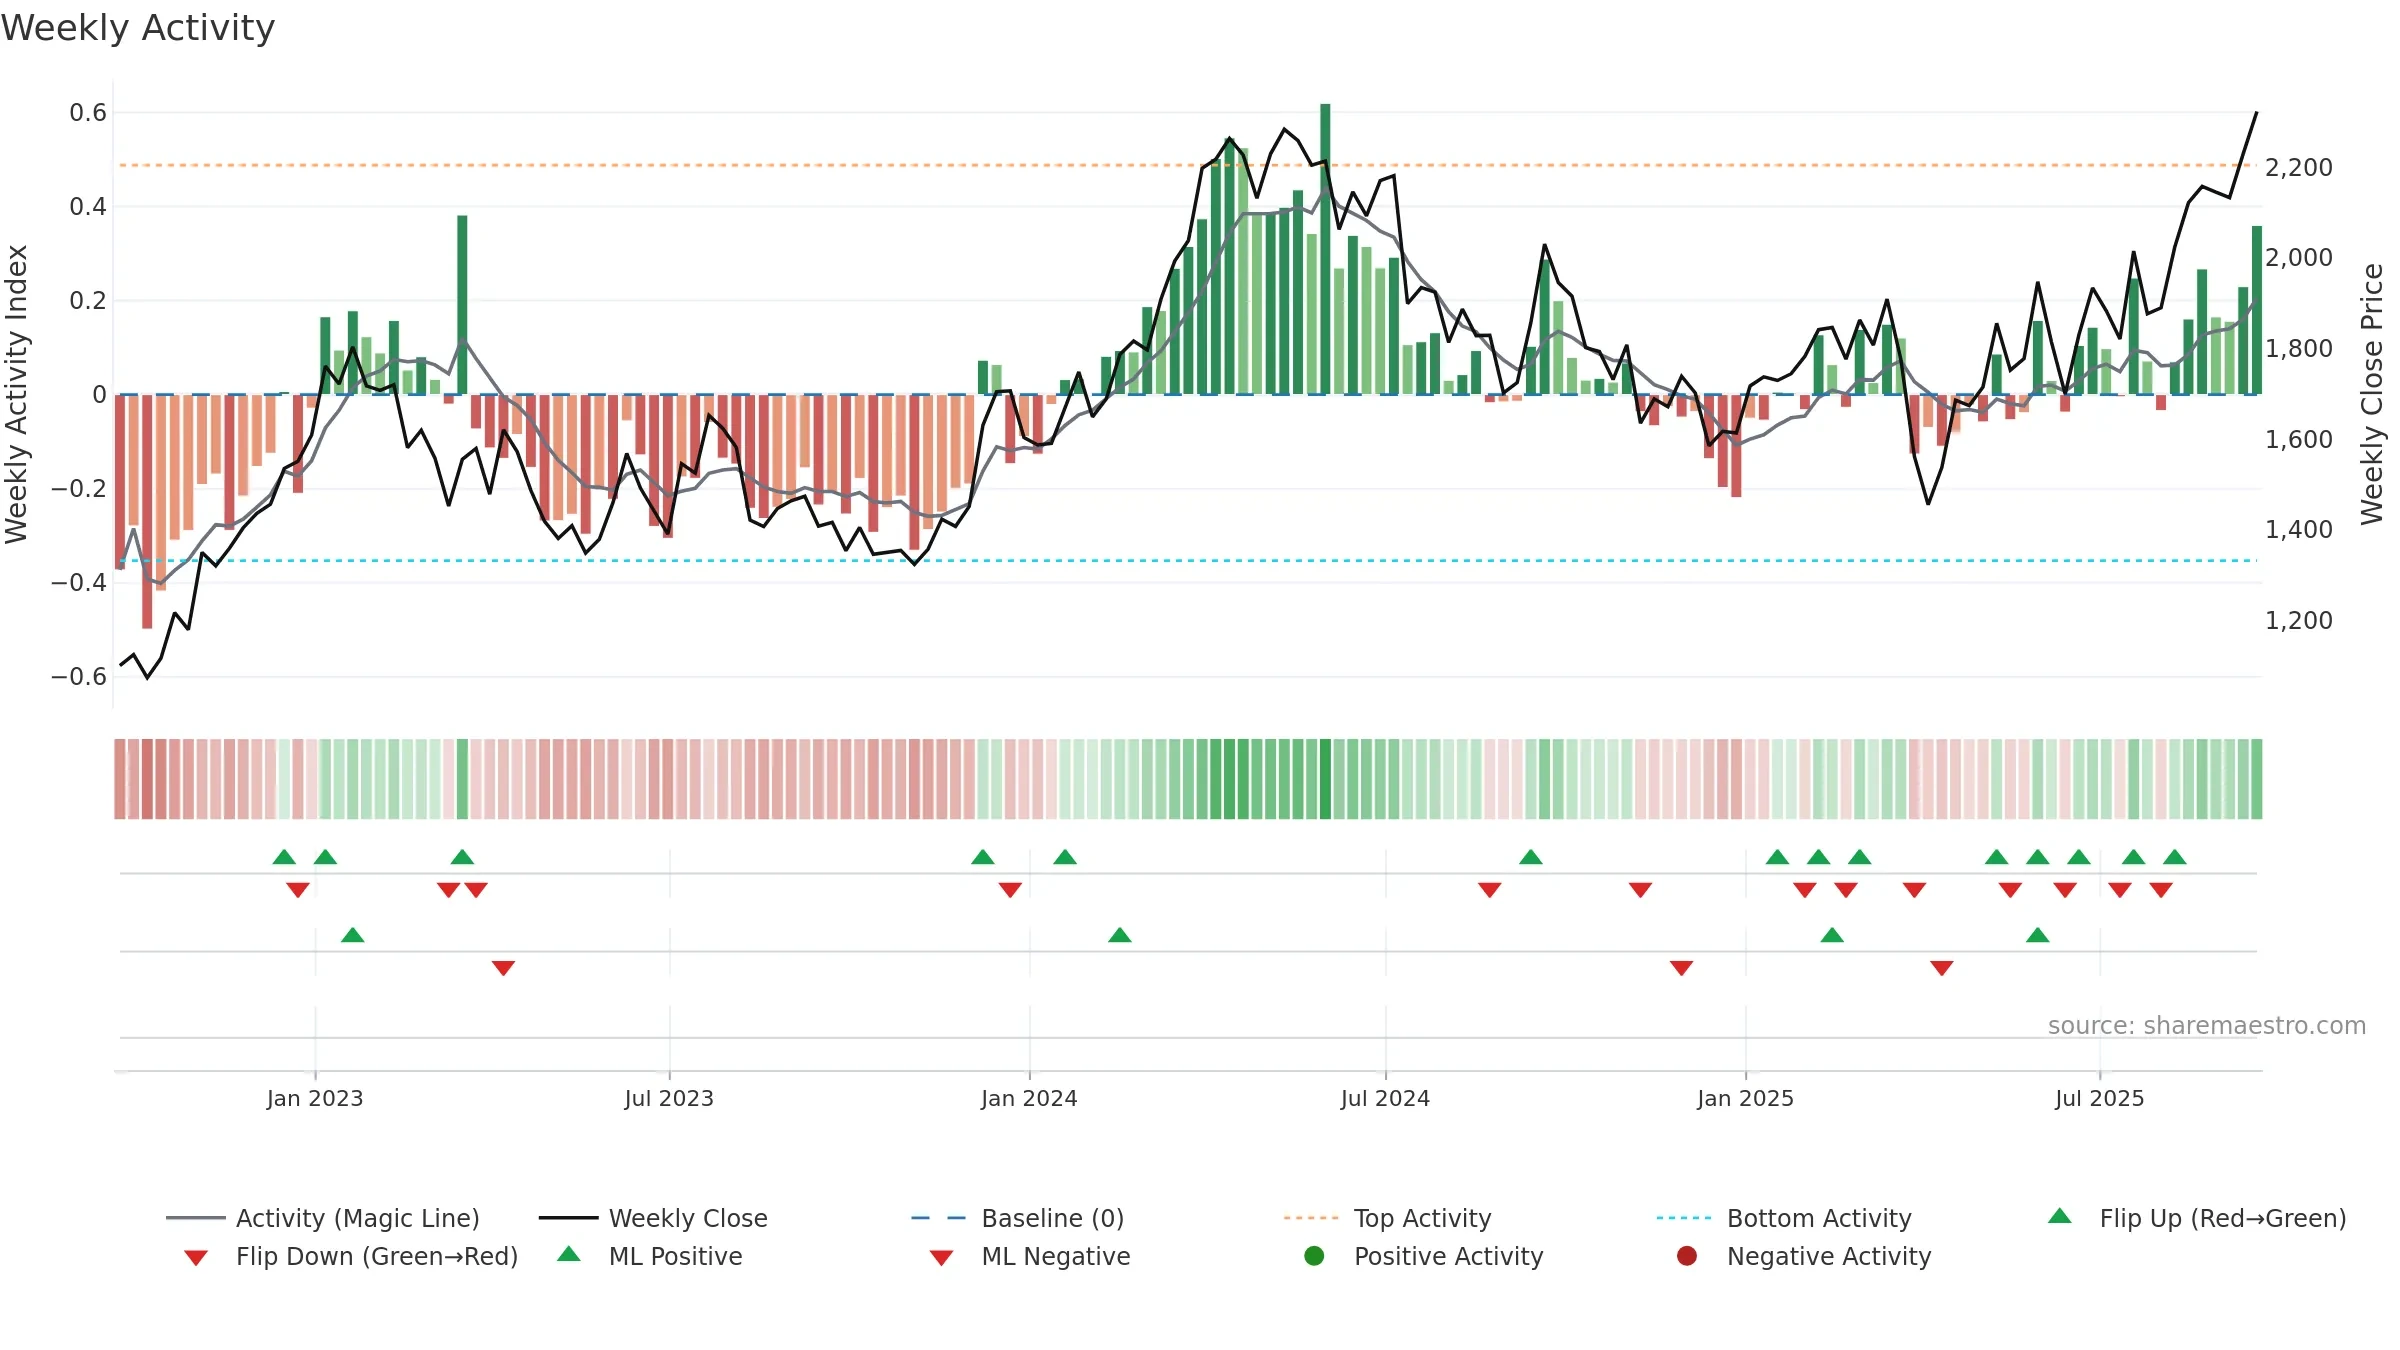Image resolution: width=2400 pixels, height=1350 pixels.
Task: Click the Weekly Activity Index axis title
Action: [x=16, y=394]
